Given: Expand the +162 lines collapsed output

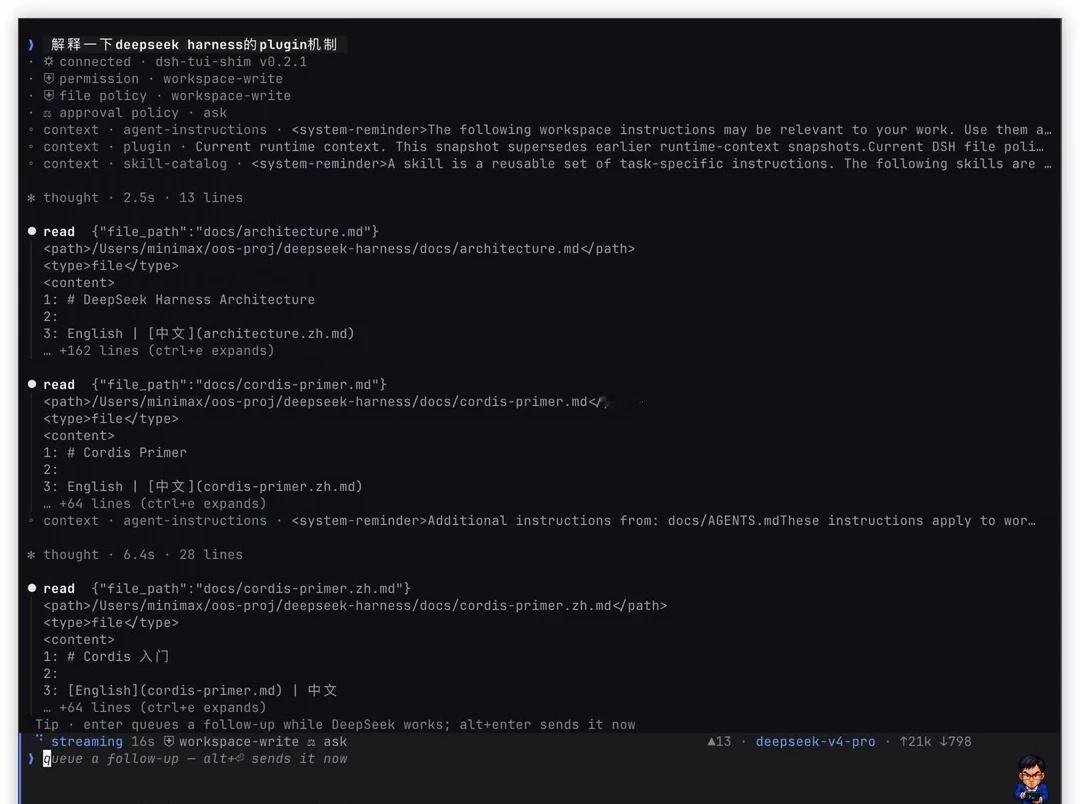Looking at the screenshot, I should 159,351.
